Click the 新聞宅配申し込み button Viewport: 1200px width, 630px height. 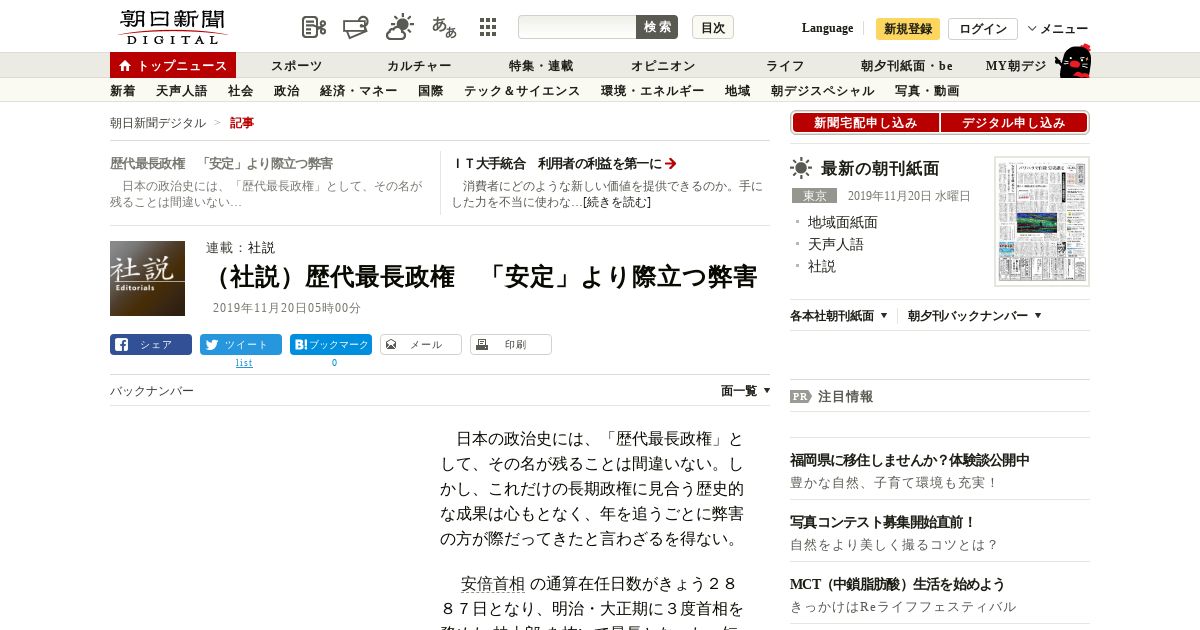click(x=866, y=123)
